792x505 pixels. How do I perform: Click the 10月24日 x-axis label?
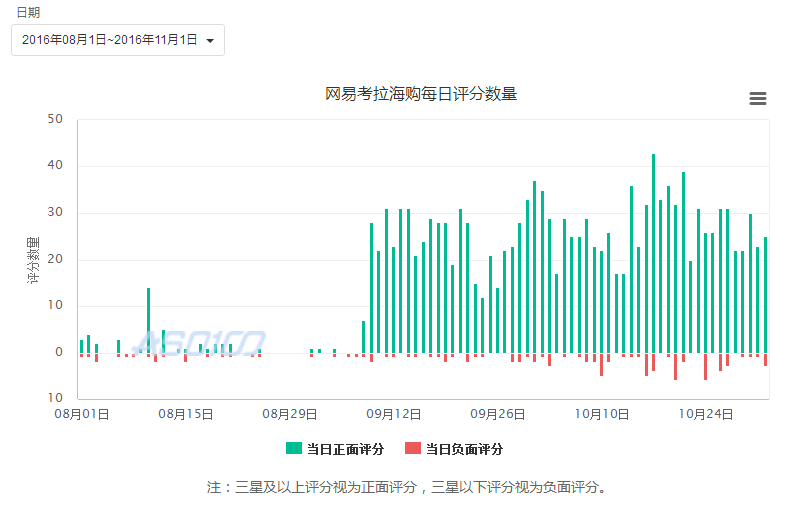coord(706,414)
